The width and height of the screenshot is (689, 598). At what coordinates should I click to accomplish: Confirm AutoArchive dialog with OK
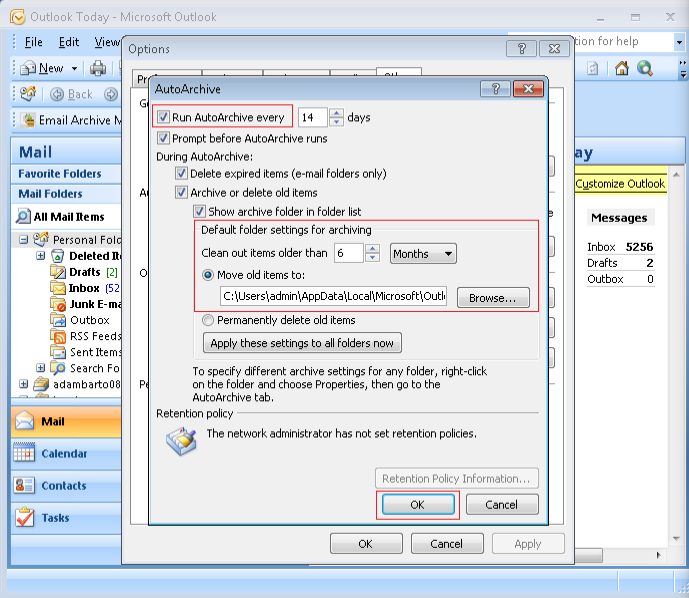click(418, 504)
